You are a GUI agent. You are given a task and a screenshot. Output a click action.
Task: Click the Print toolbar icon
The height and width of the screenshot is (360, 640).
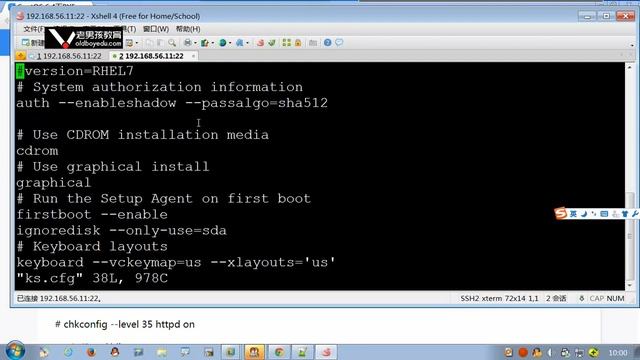click(187, 42)
